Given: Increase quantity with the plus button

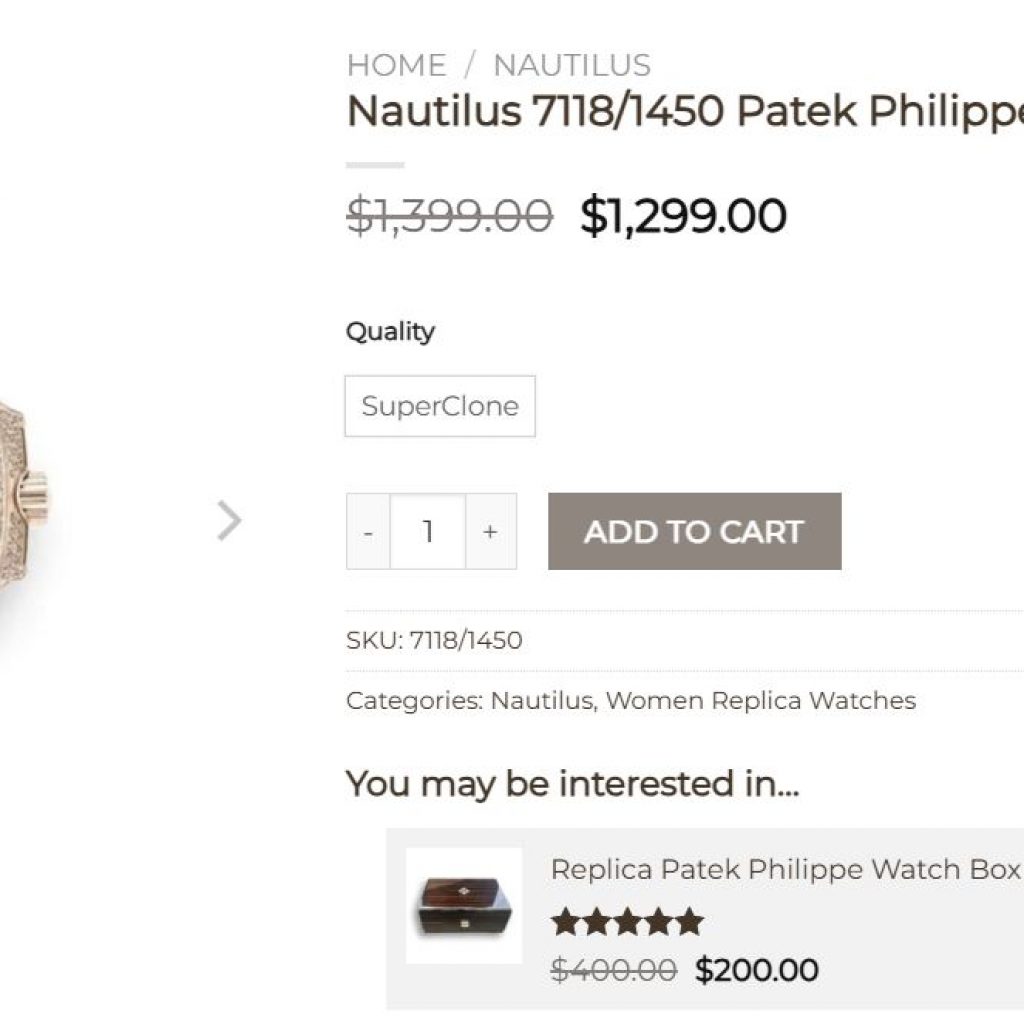Looking at the screenshot, I should click(x=490, y=532).
